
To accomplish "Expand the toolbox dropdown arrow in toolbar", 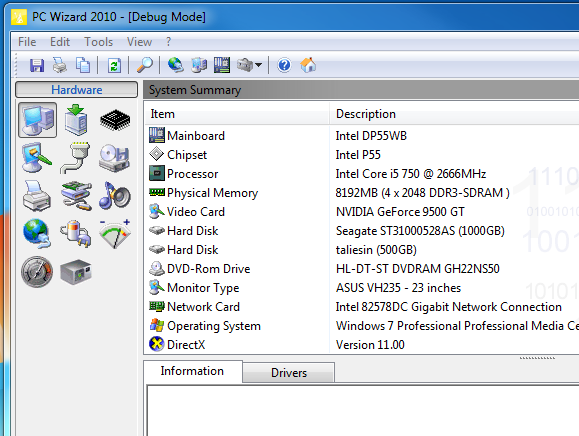I will pos(258,65).
